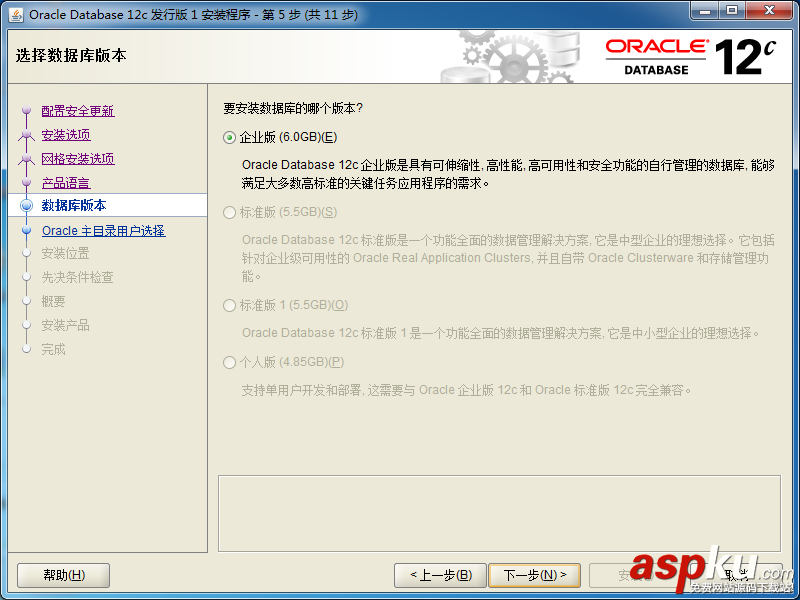
Task: Click the step bullet beside 安装产品
Action: pos(27,325)
